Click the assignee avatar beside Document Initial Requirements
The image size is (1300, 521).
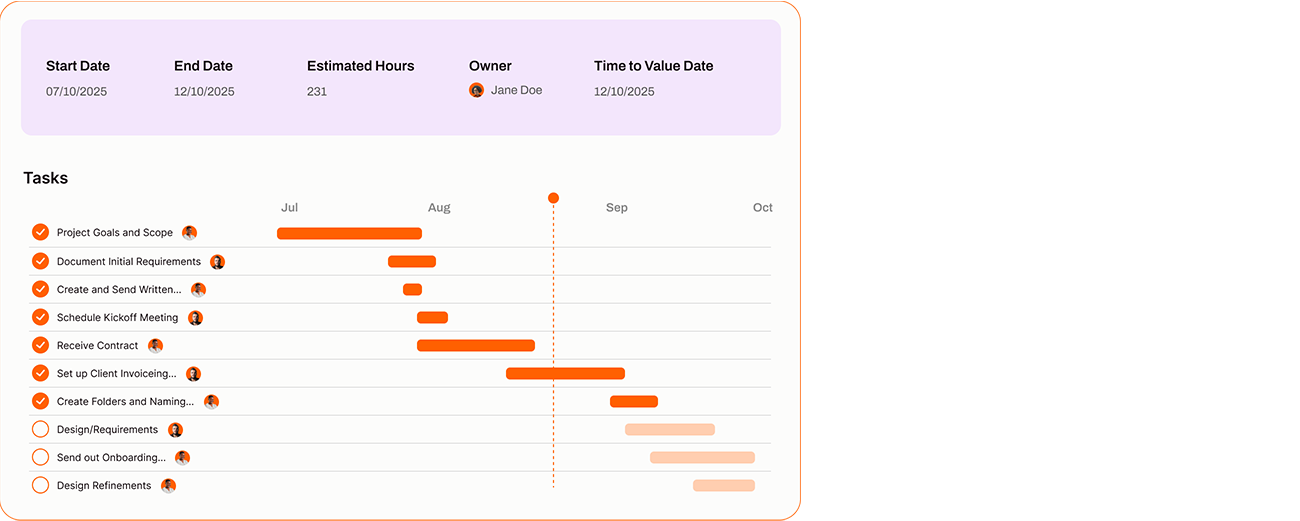pos(217,262)
